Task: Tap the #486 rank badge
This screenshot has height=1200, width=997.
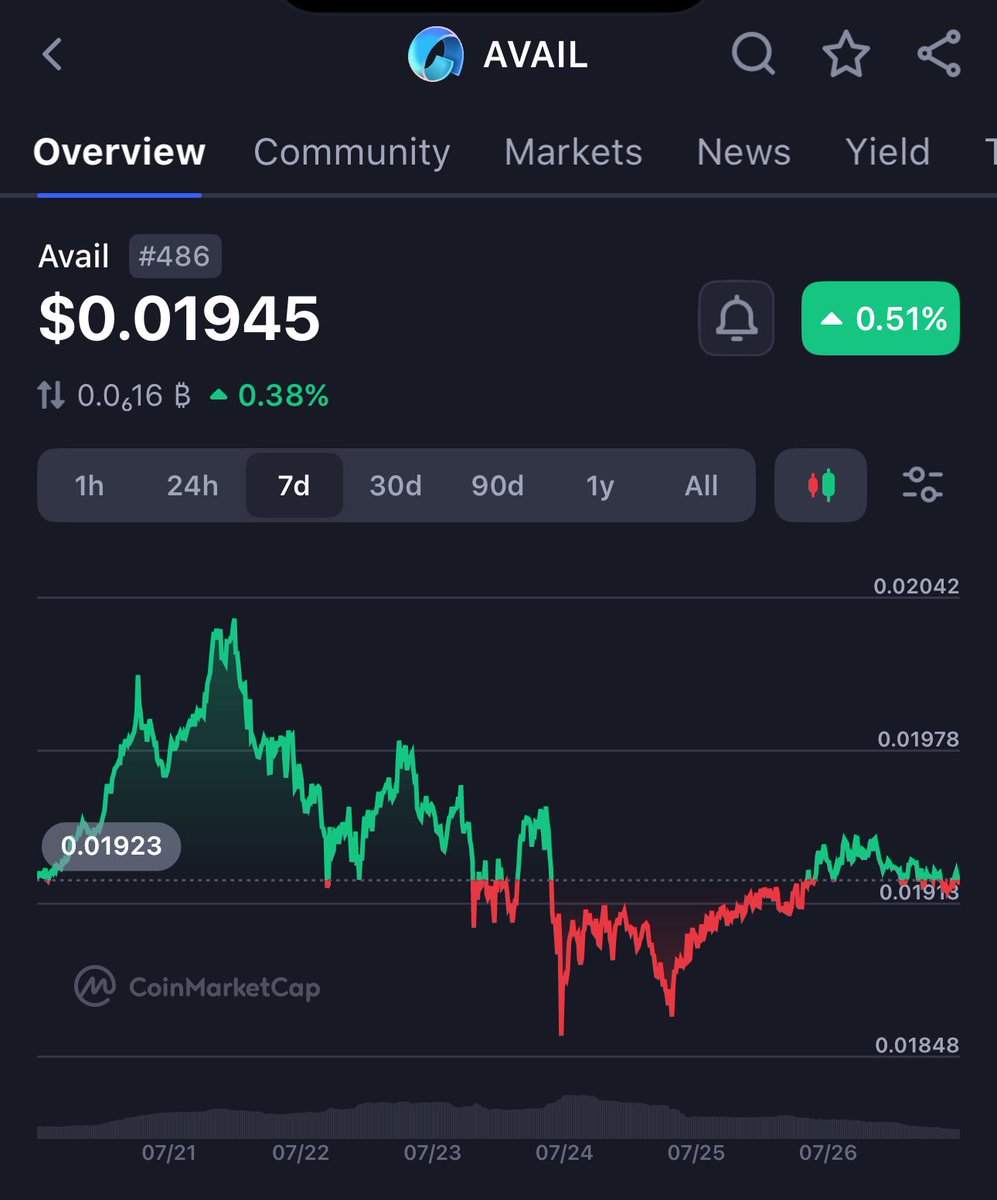Action: point(175,257)
